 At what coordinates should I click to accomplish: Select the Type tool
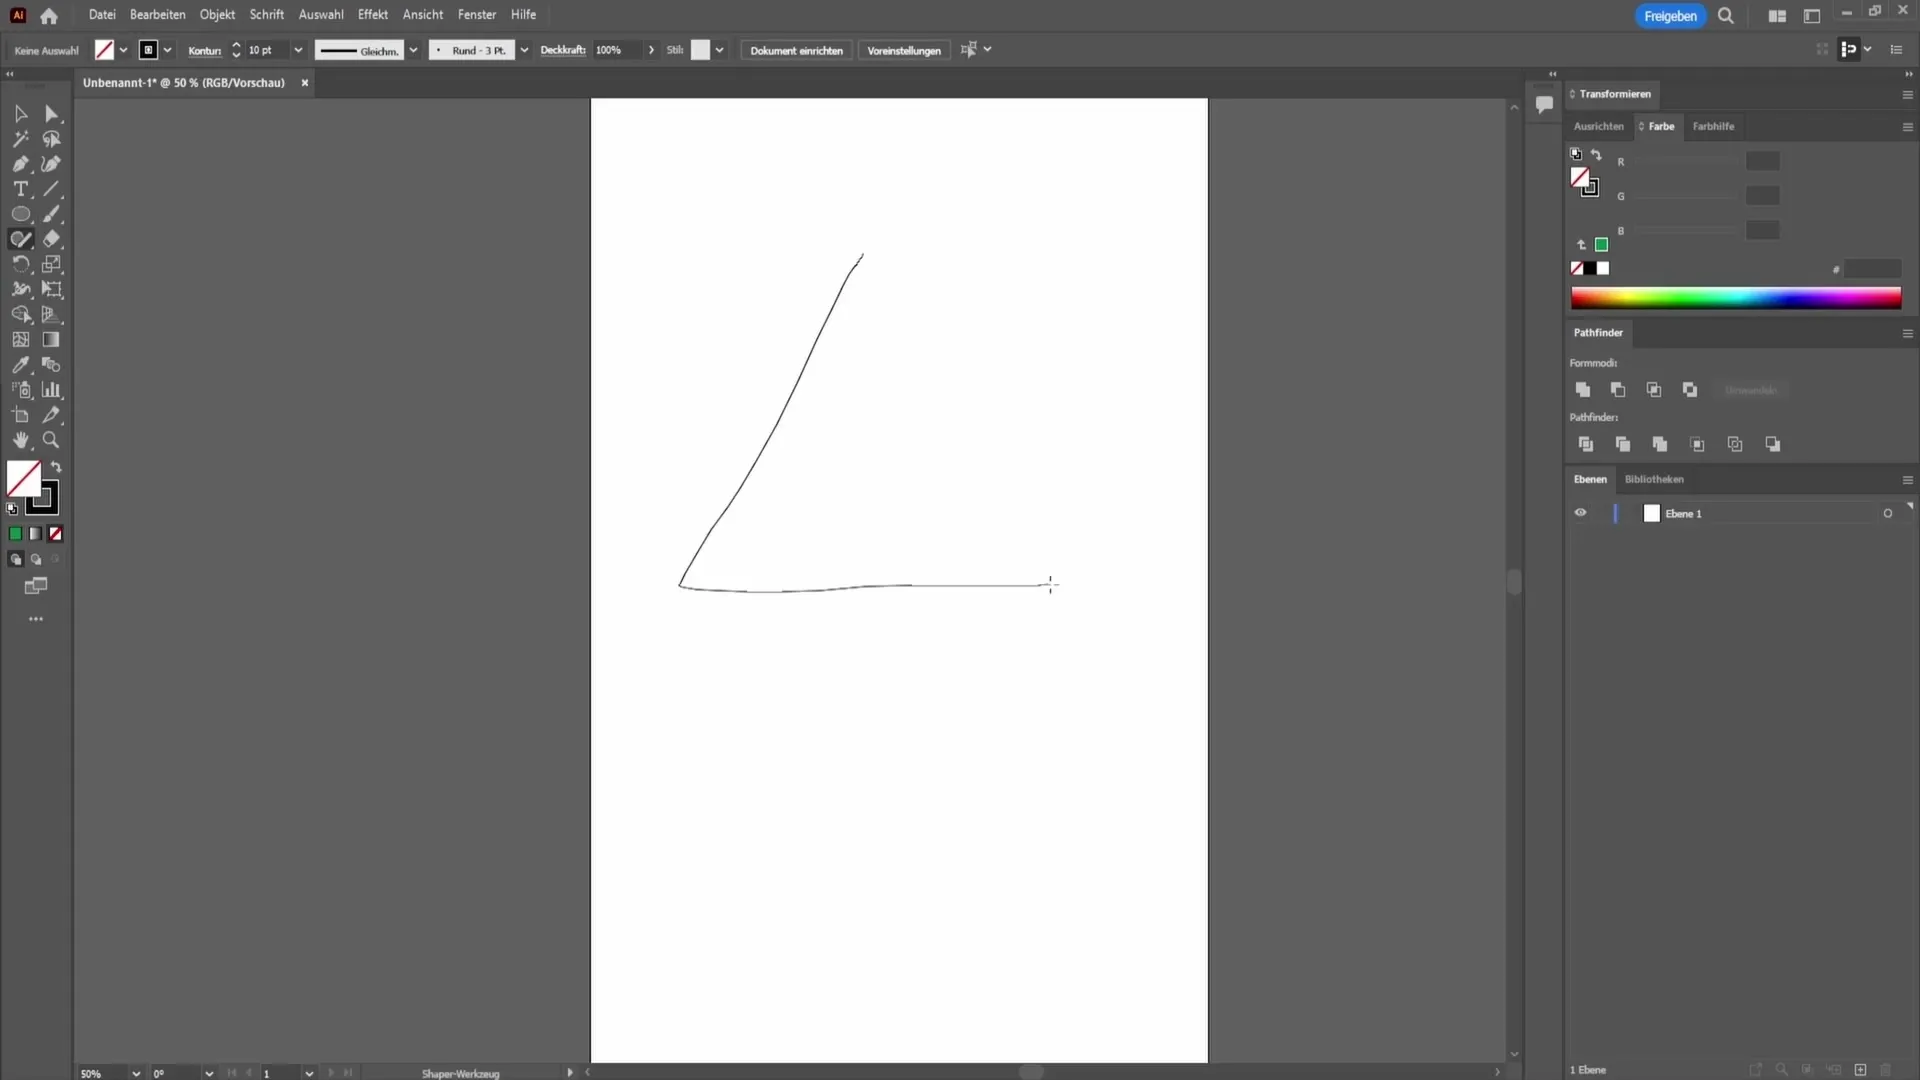(x=20, y=189)
